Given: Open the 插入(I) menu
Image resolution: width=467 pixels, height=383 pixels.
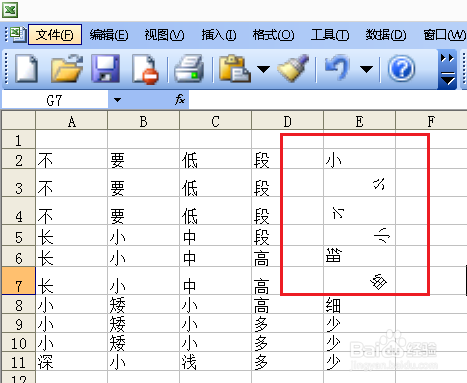Looking at the screenshot, I should click(219, 35).
